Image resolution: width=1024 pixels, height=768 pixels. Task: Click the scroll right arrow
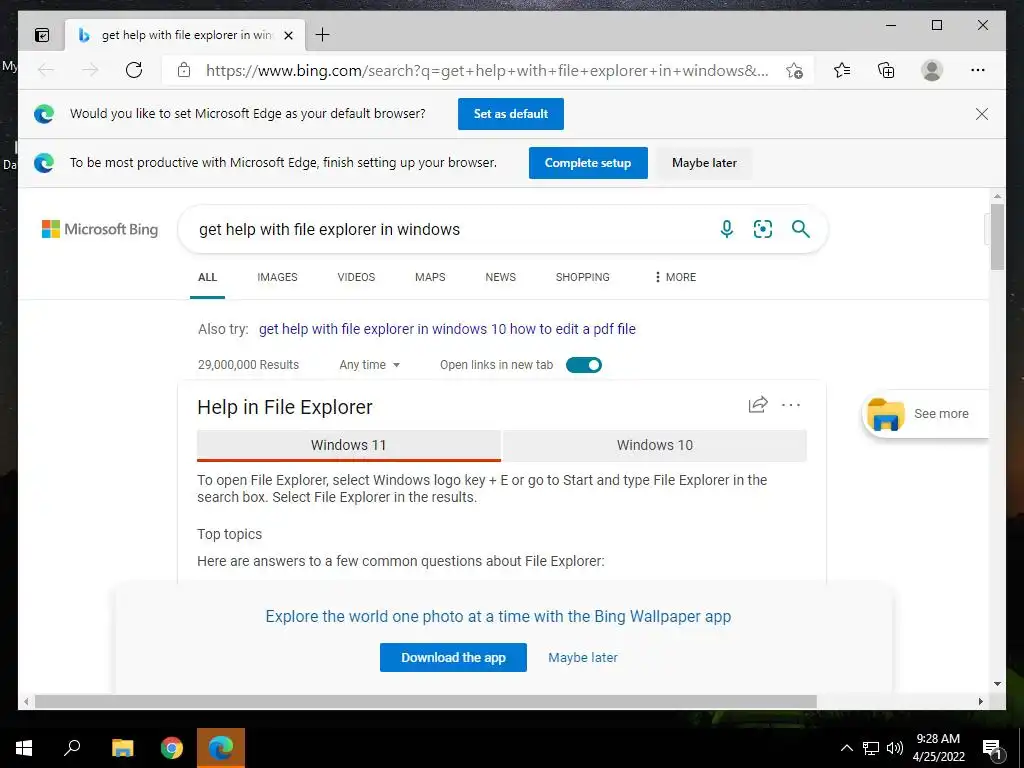[980, 701]
